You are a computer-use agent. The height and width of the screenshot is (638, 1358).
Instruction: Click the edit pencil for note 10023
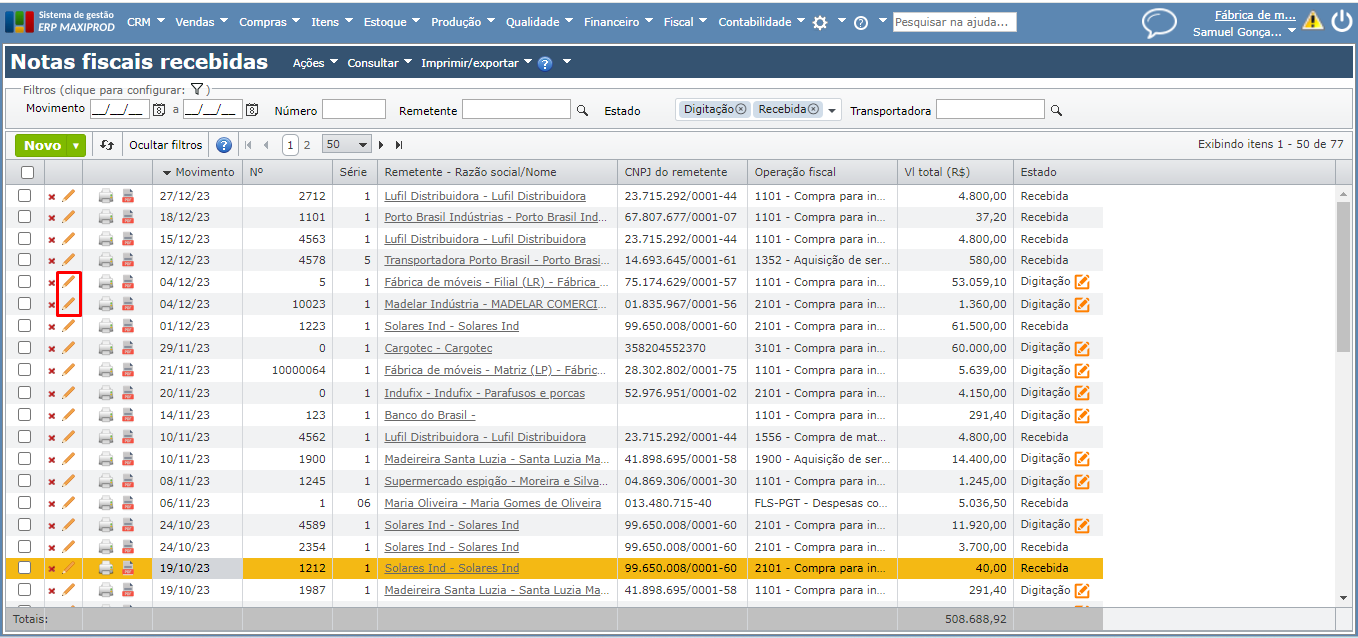click(69, 304)
